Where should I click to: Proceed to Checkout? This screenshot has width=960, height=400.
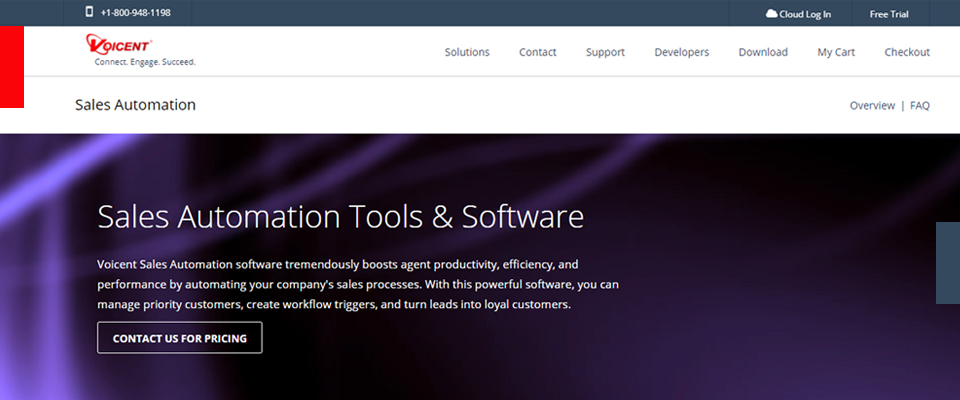pos(907,52)
